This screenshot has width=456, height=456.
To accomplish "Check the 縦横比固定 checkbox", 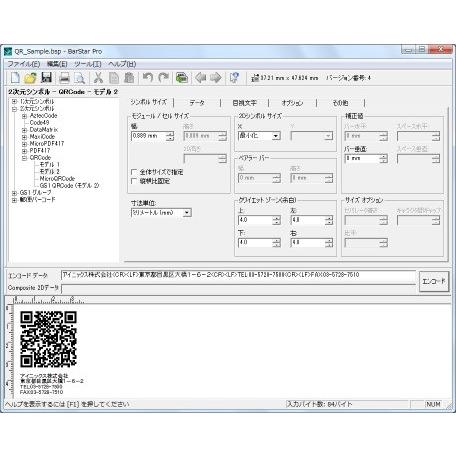I will 134,181.
